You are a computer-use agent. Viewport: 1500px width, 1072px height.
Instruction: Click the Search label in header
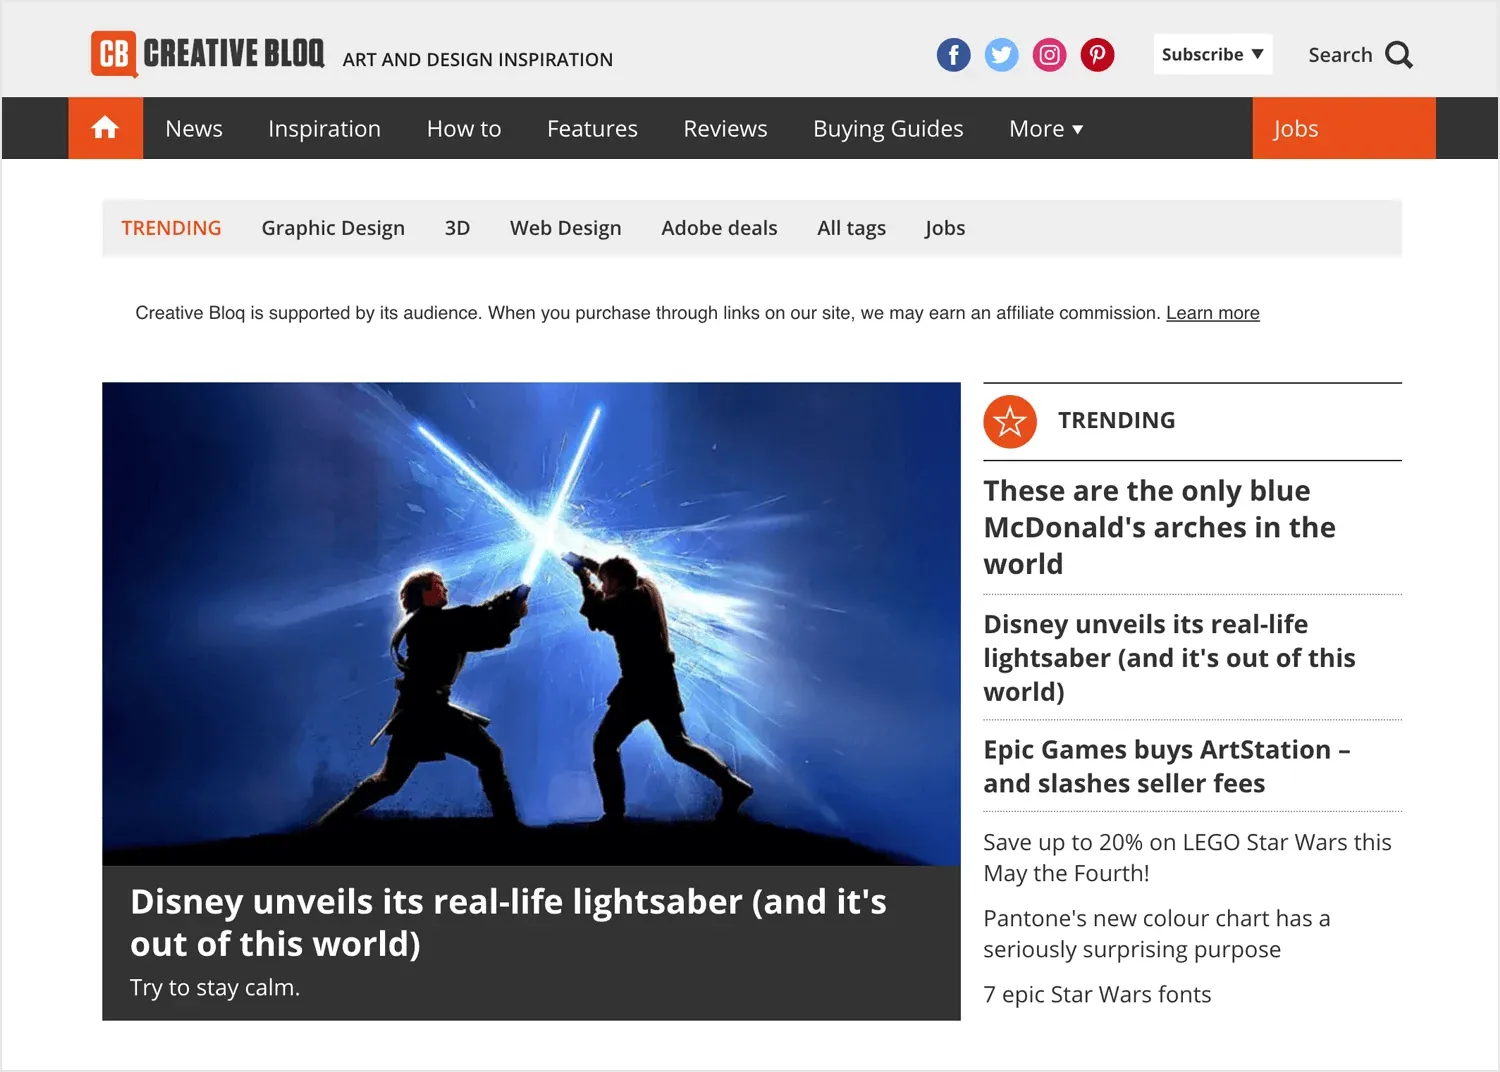coord(1340,55)
